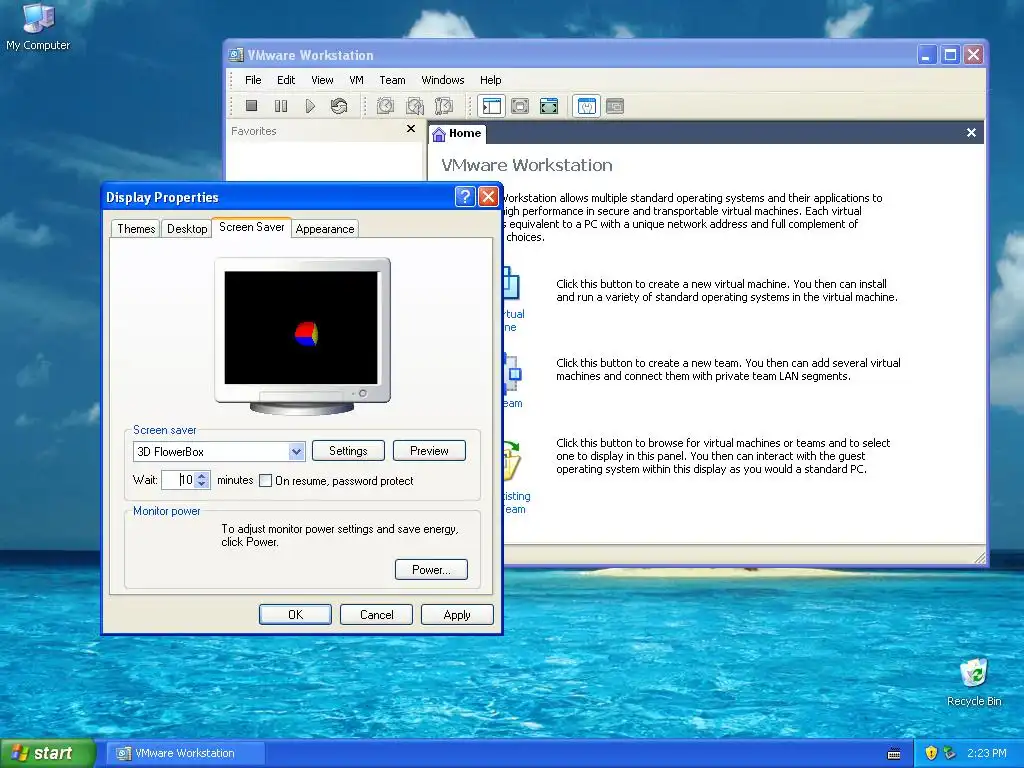The height and width of the screenshot is (768, 1024).
Task: Click the screen saver preview monitor
Action: [x=302, y=335]
